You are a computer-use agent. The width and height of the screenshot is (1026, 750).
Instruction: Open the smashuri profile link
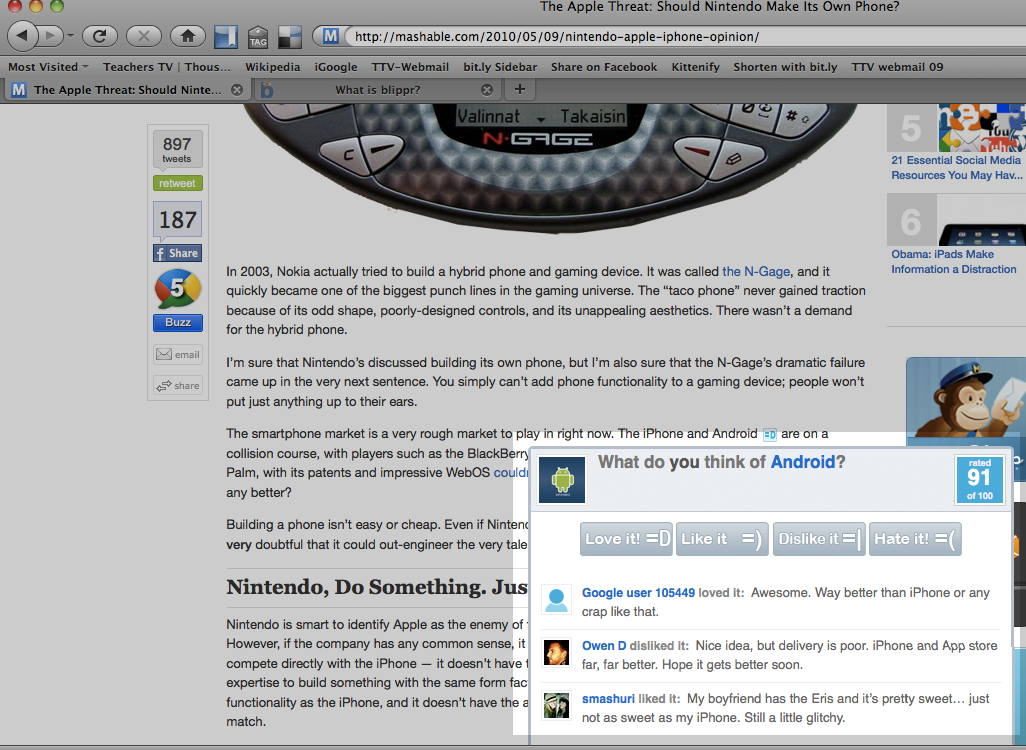pos(608,699)
